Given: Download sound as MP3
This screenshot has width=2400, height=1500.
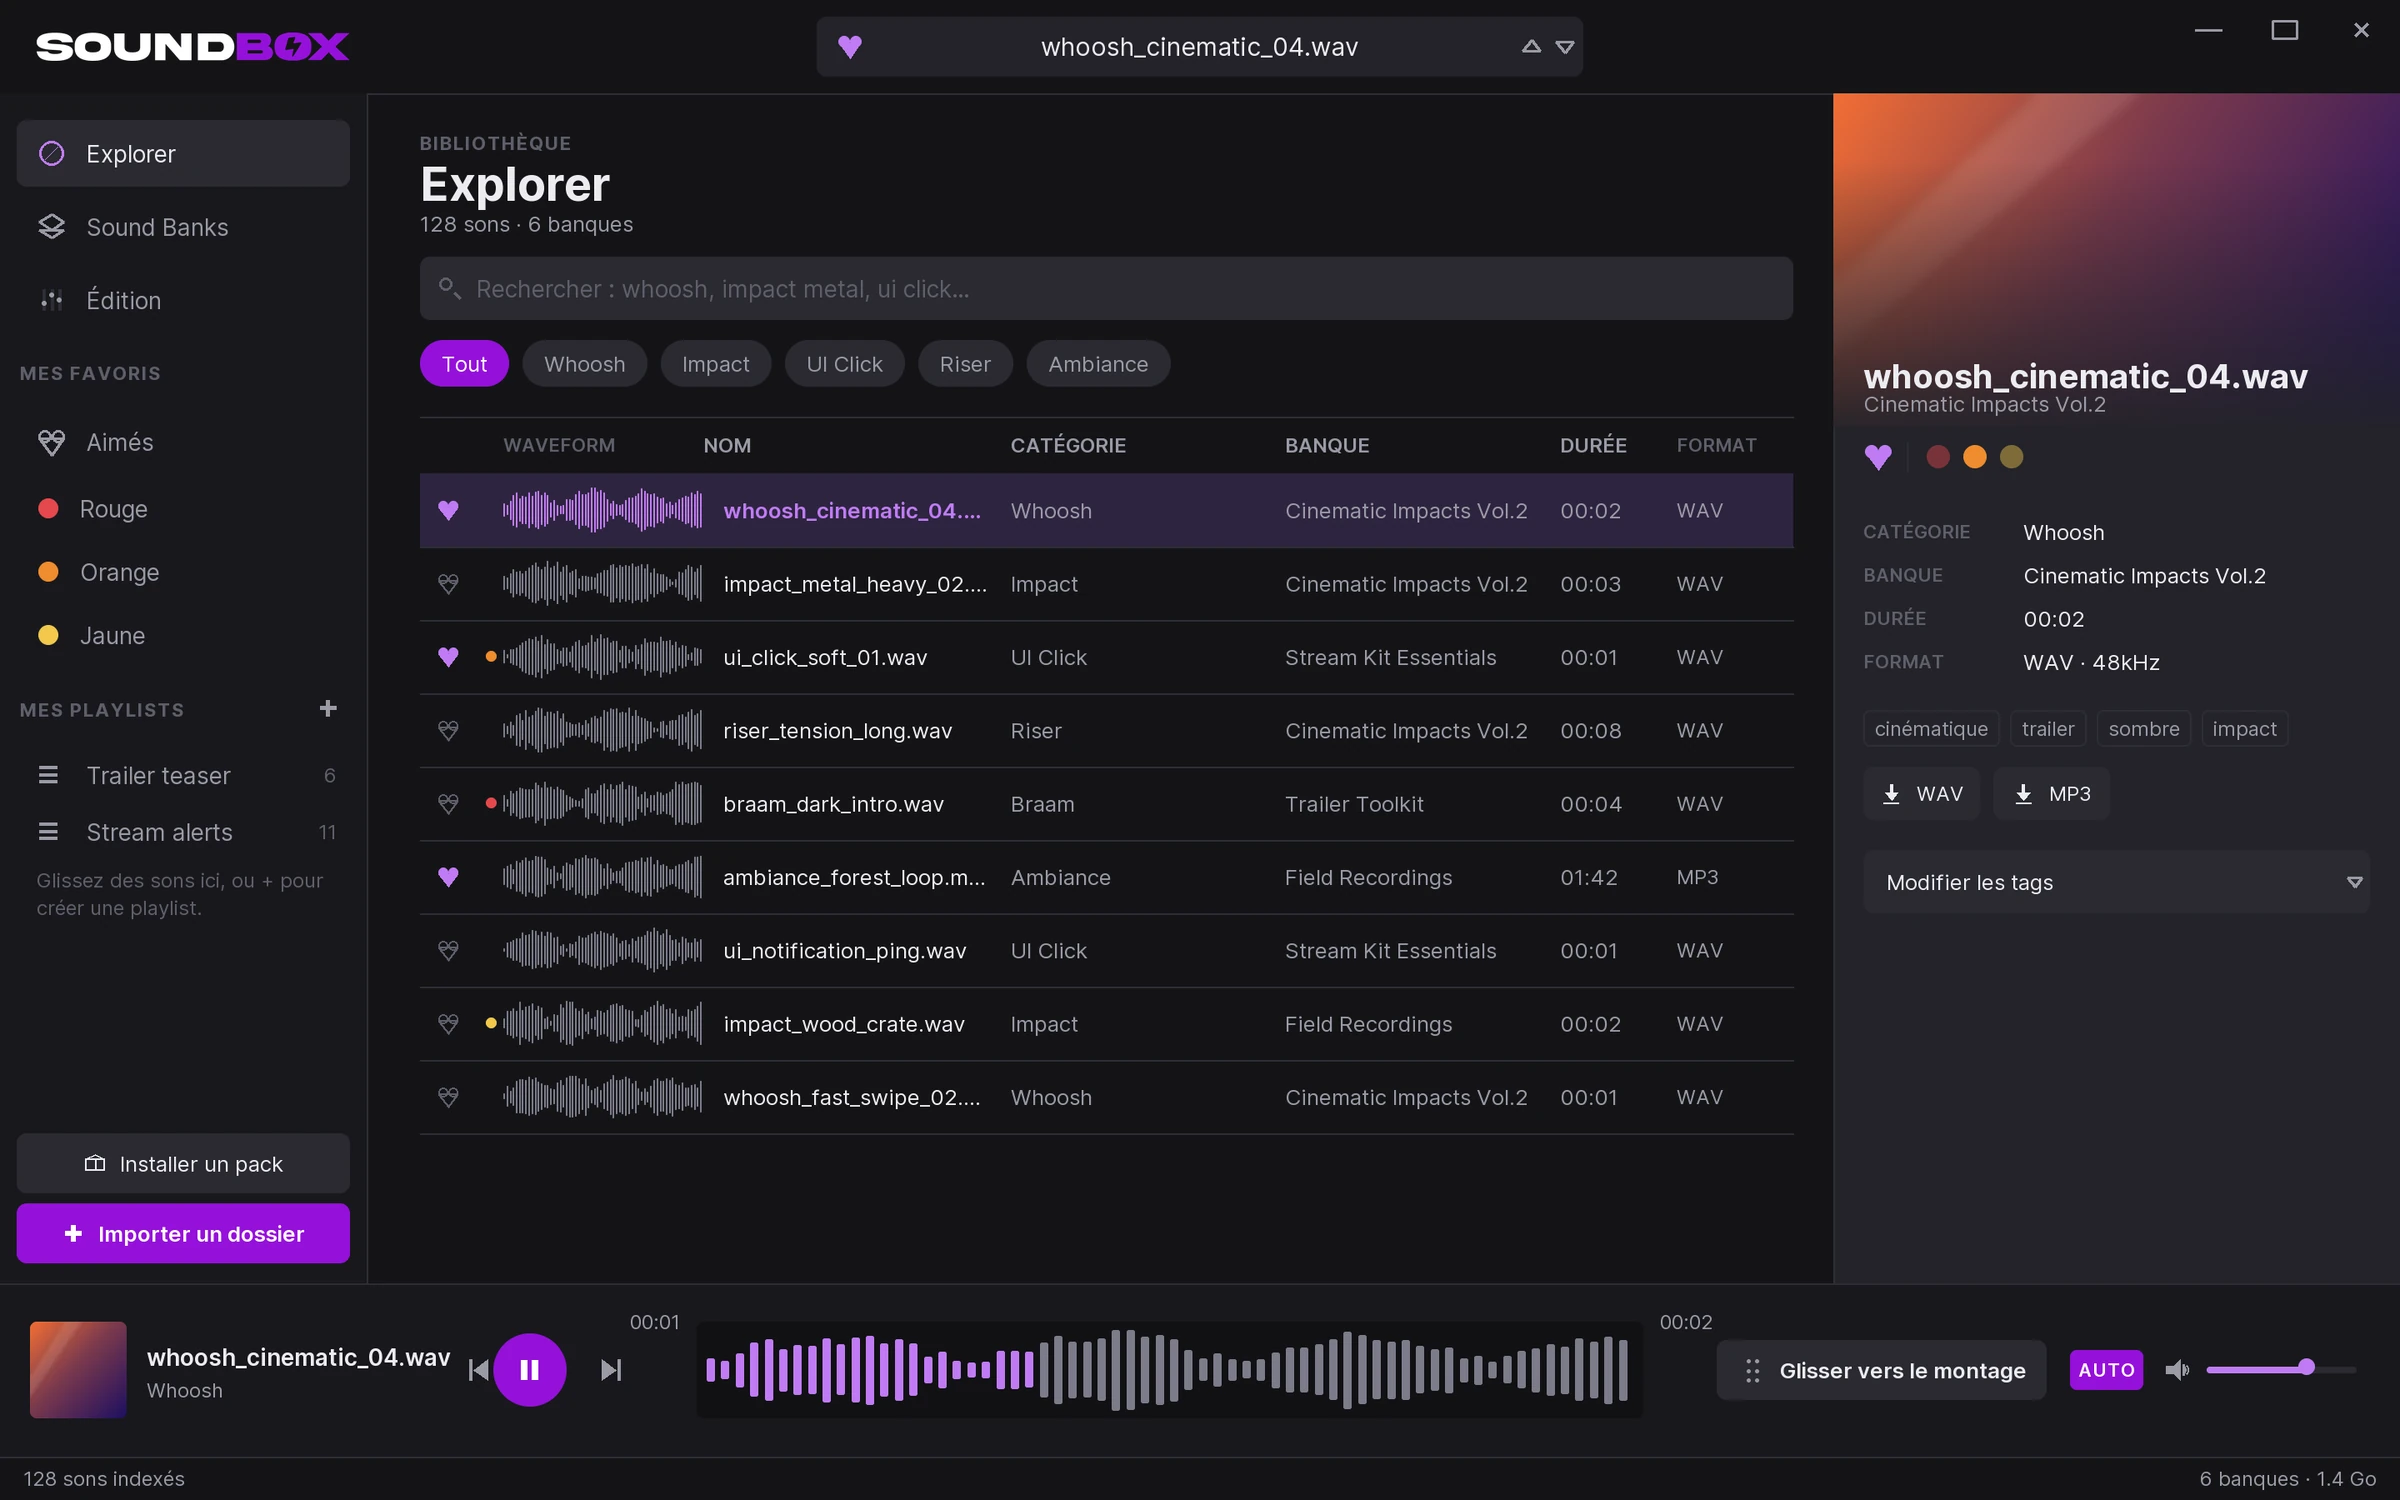Looking at the screenshot, I should (2051, 794).
